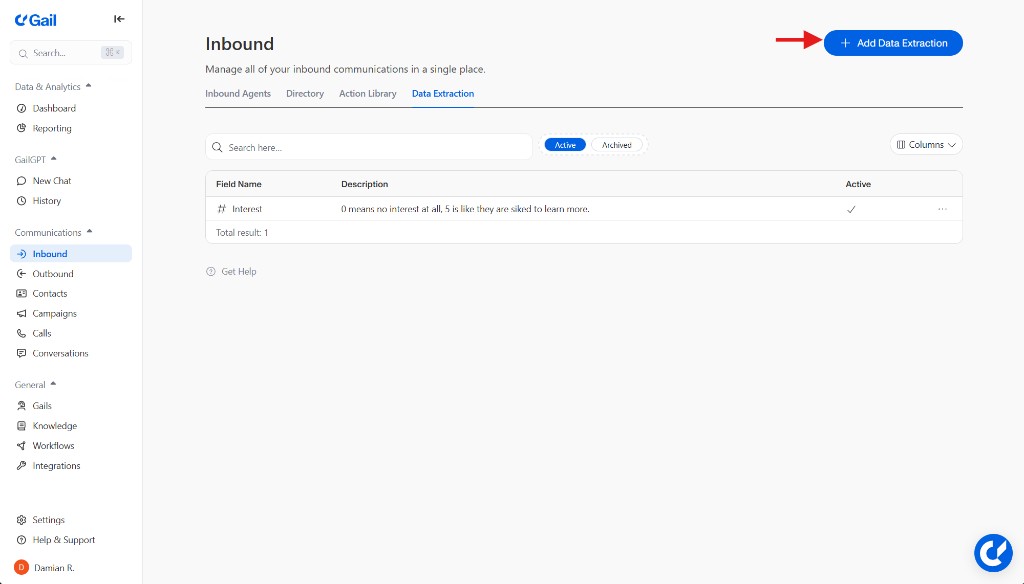Open the GailGPT History
Image resolution: width=1024 pixels, height=584 pixels.
point(48,201)
